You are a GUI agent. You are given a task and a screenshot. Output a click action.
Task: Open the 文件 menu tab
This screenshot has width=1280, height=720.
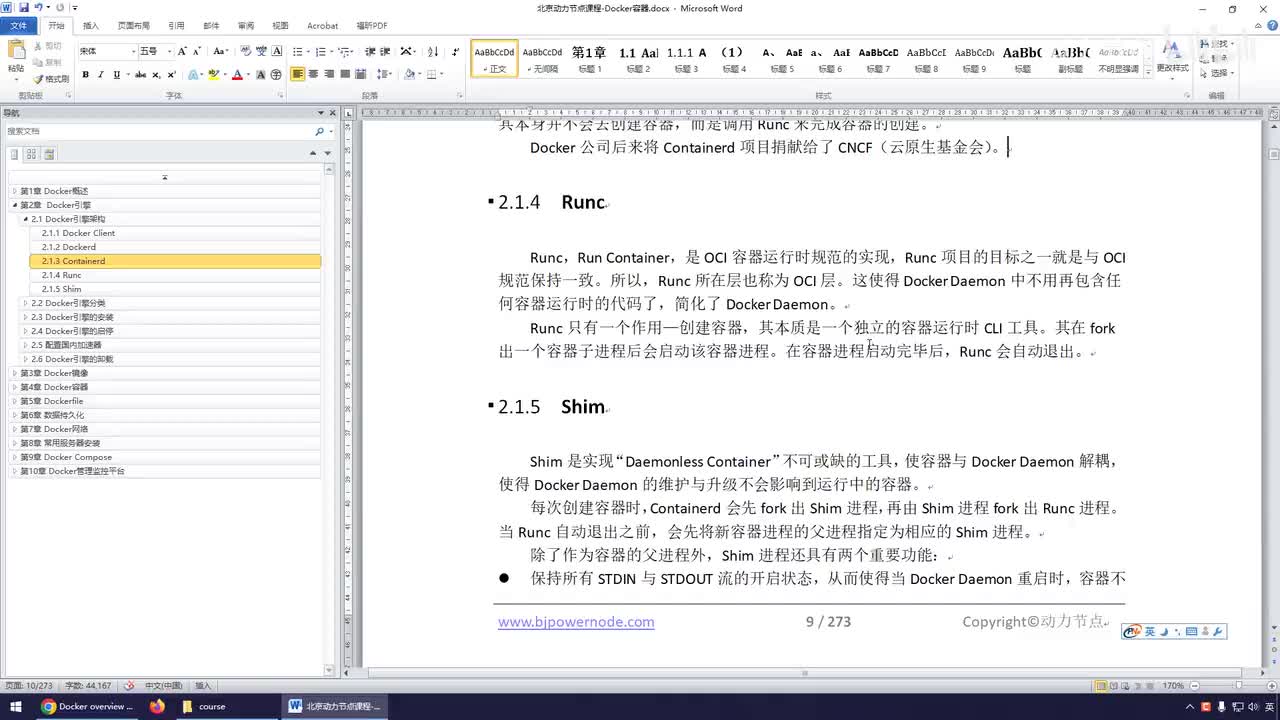[x=19, y=26]
